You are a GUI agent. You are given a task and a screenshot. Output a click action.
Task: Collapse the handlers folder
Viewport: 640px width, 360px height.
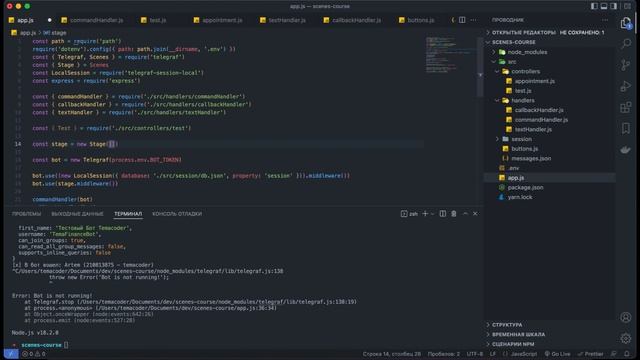tap(522, 100)
